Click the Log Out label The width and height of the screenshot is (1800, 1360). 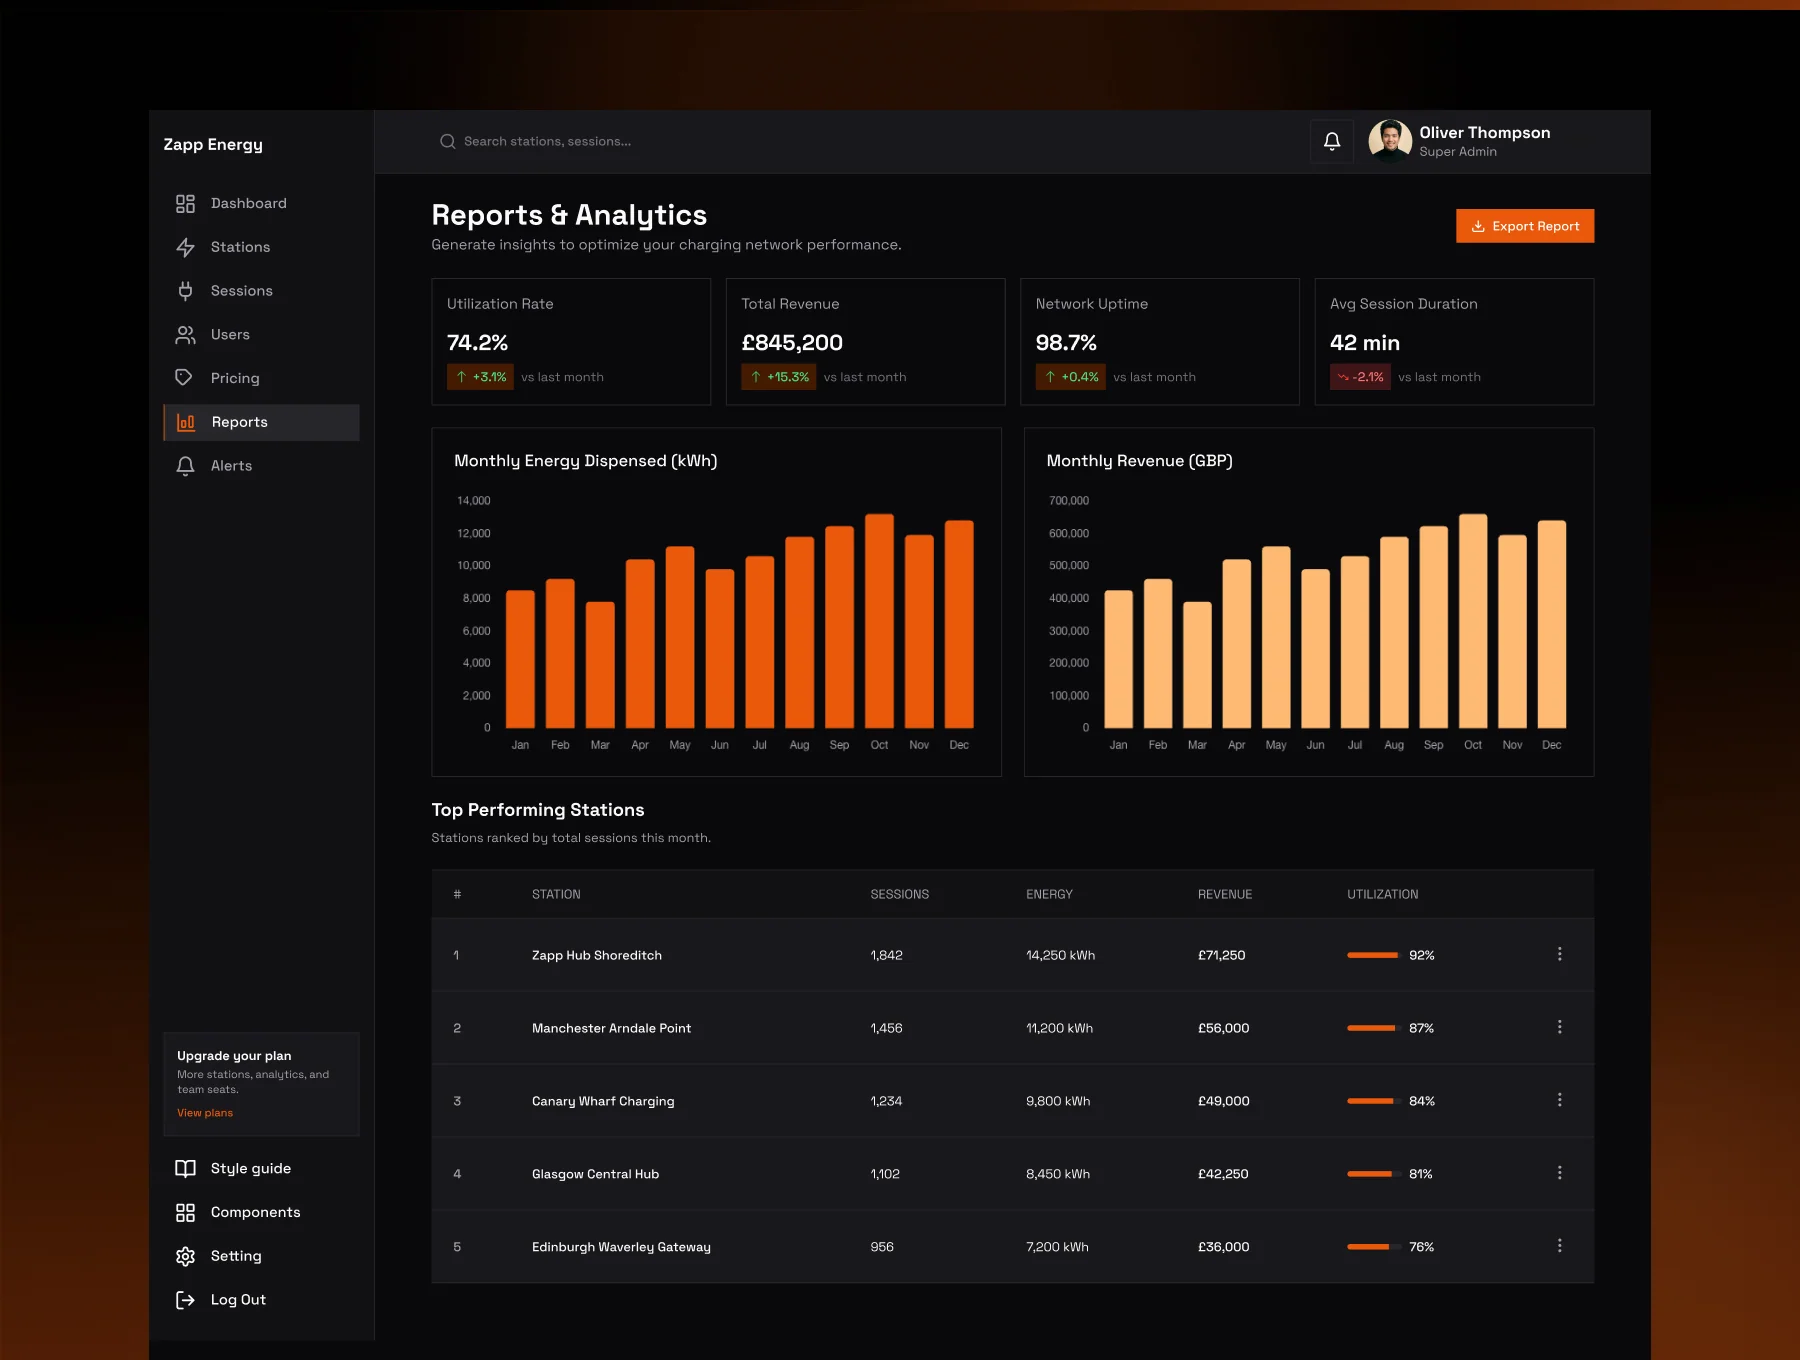tap(238, 1300)
